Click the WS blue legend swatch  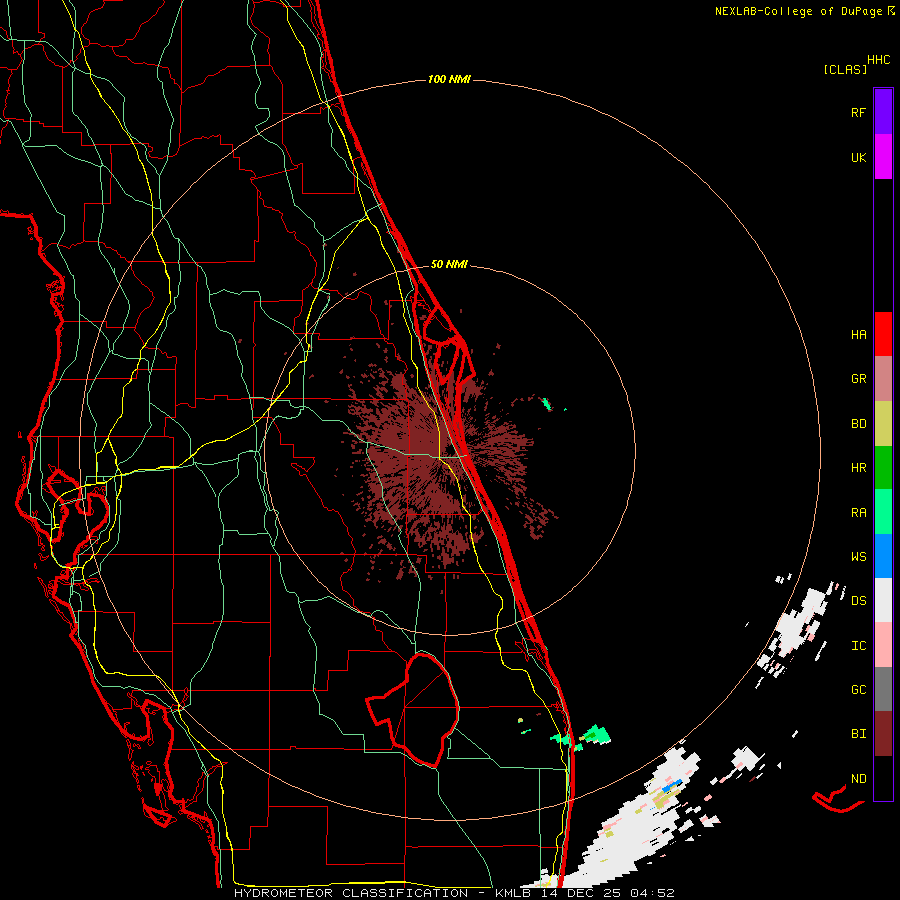[883, 556]
